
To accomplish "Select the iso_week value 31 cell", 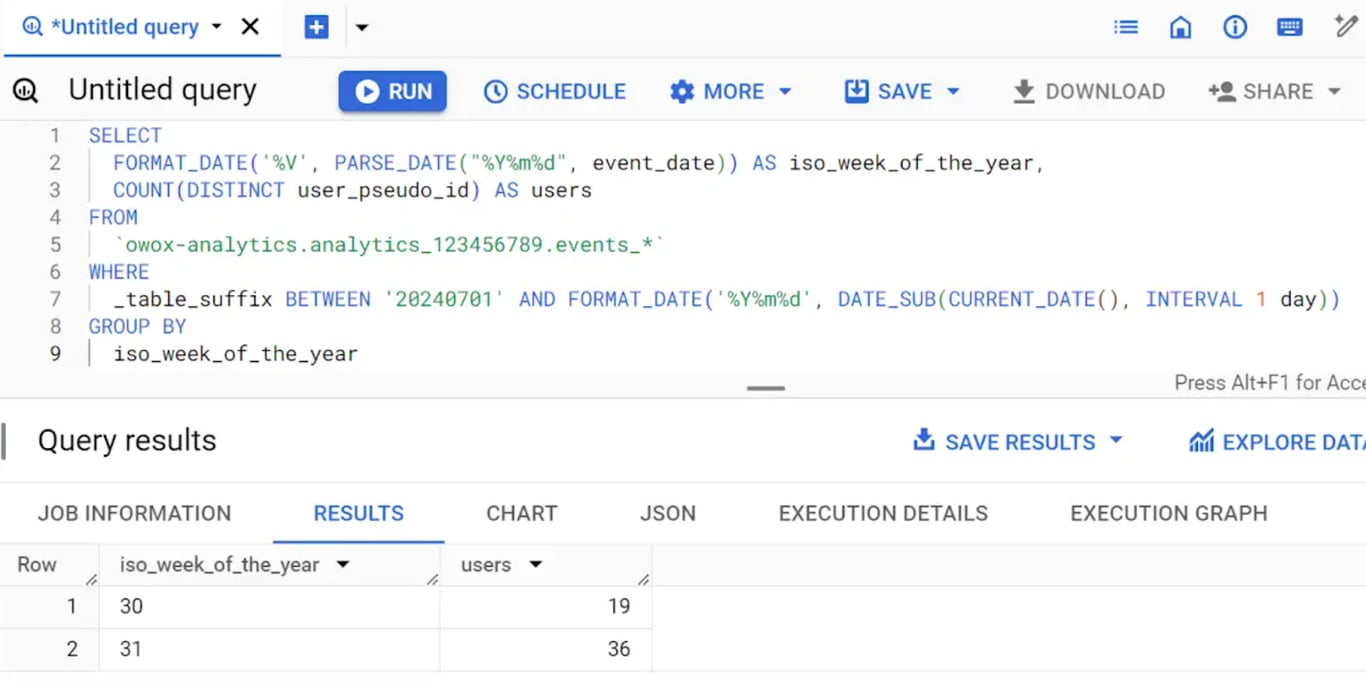I will [269, 649].
